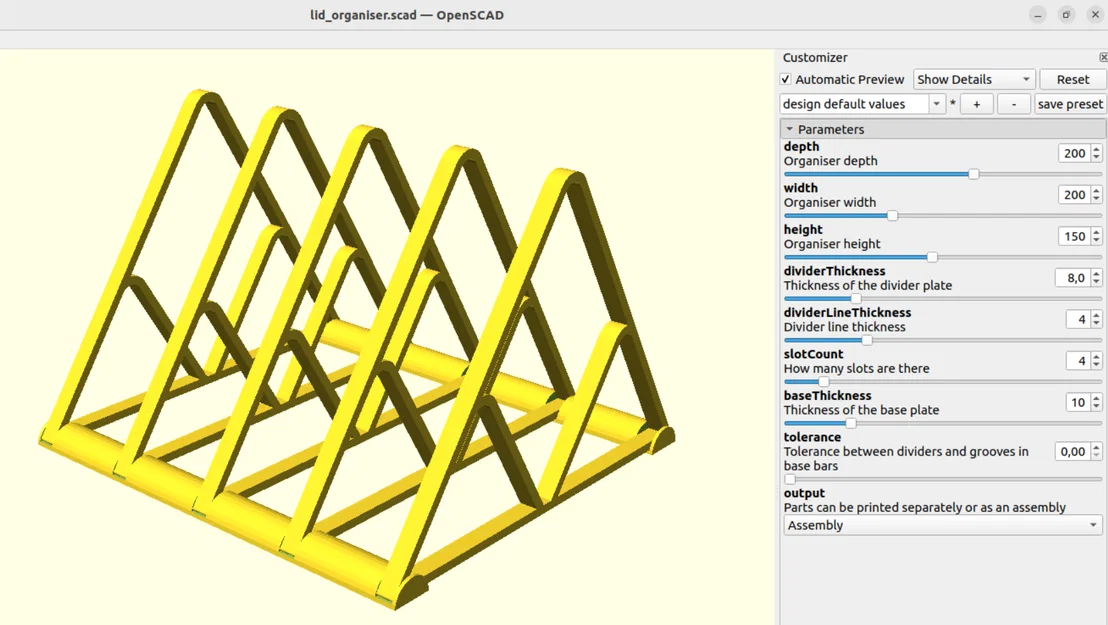Click the height slider handle
Image resolution: width=1108 pixels, height=625 pixels.
932,257
